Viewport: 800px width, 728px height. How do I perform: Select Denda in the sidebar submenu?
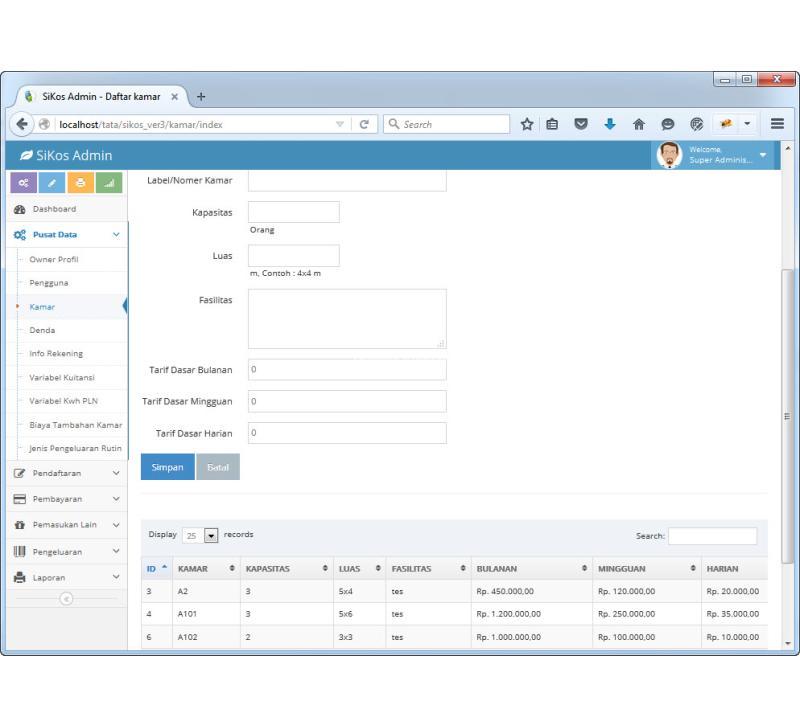point(43,330)
